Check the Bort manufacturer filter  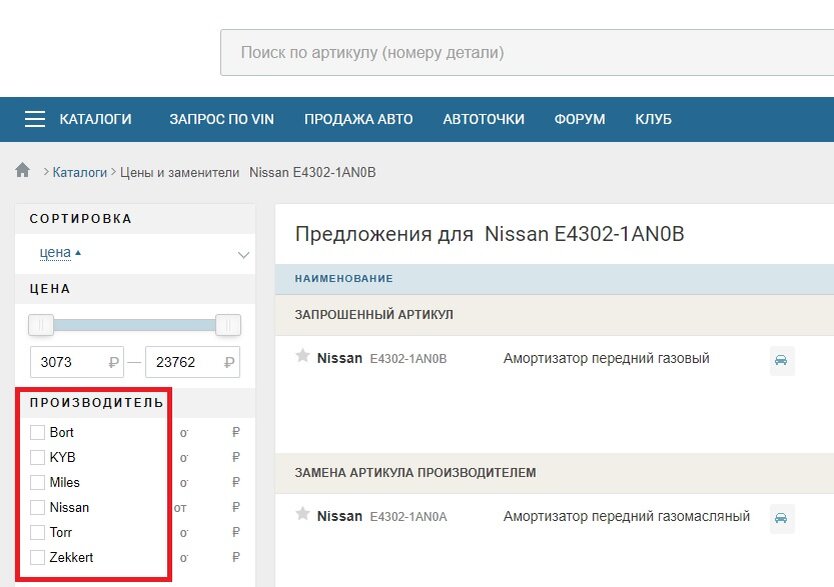(37, 432)
